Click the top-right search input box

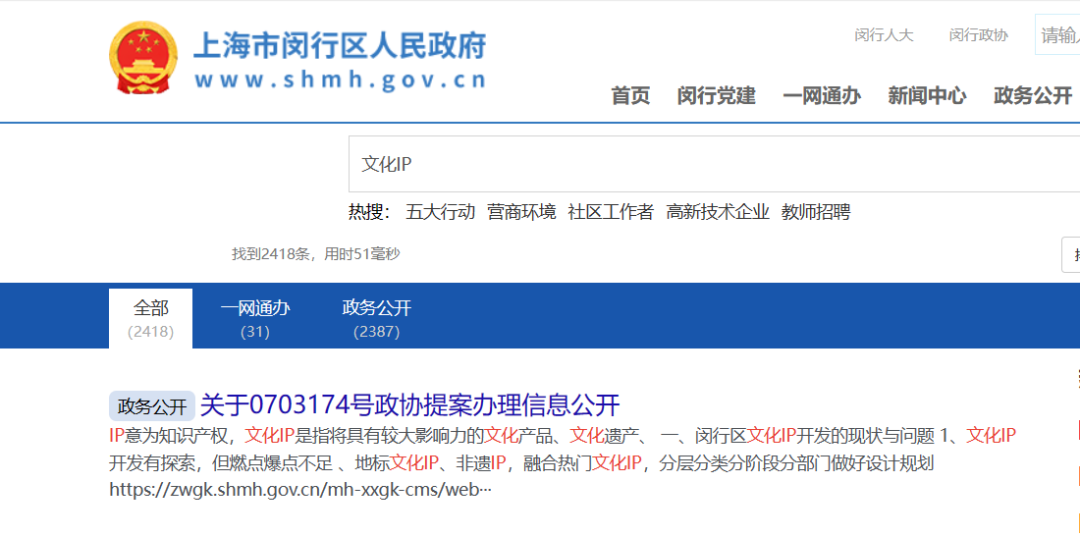point(1057,35)
